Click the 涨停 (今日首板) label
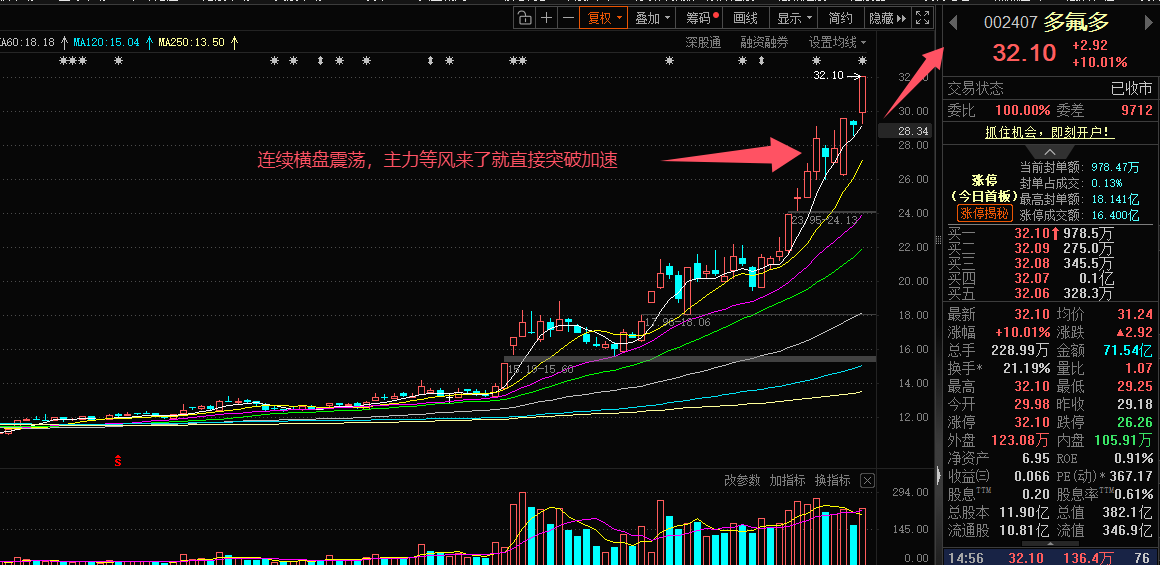Image resolution: width=1160 pixels, height=565 pixels. point(985,189)
